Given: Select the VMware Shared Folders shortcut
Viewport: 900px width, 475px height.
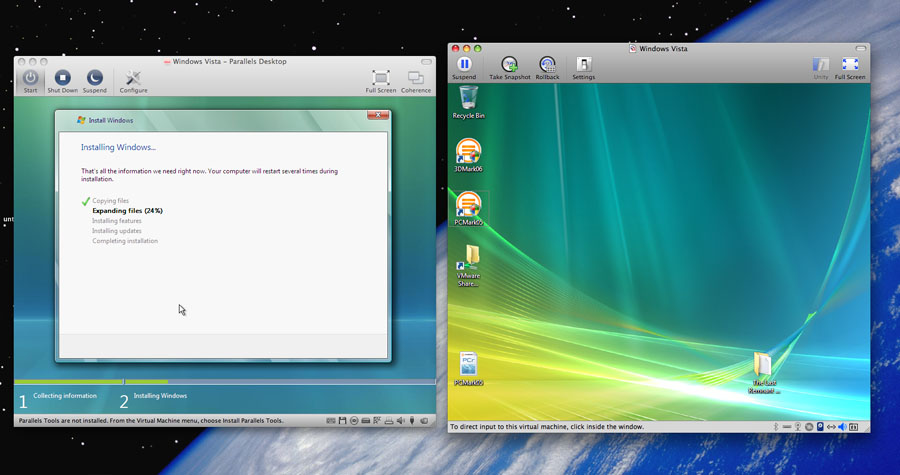Looking at the screenshot, I should click(x=468, y=261).
